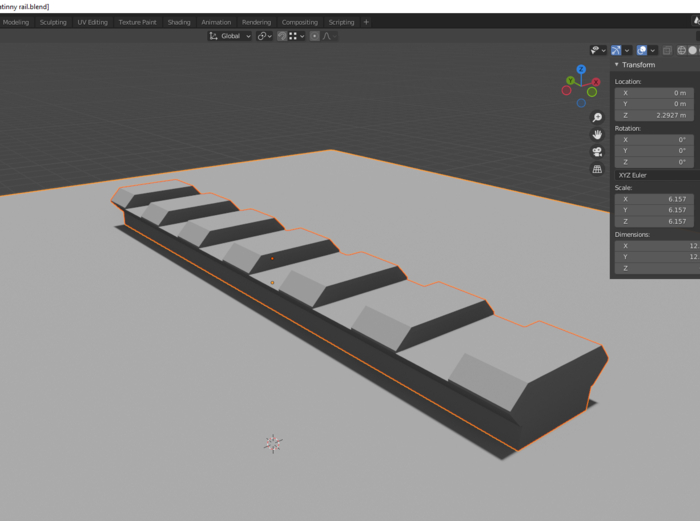Collapse the Transform panel
Image resolution: width=700 pixels, height=521 pixels.
coord(617,65)
